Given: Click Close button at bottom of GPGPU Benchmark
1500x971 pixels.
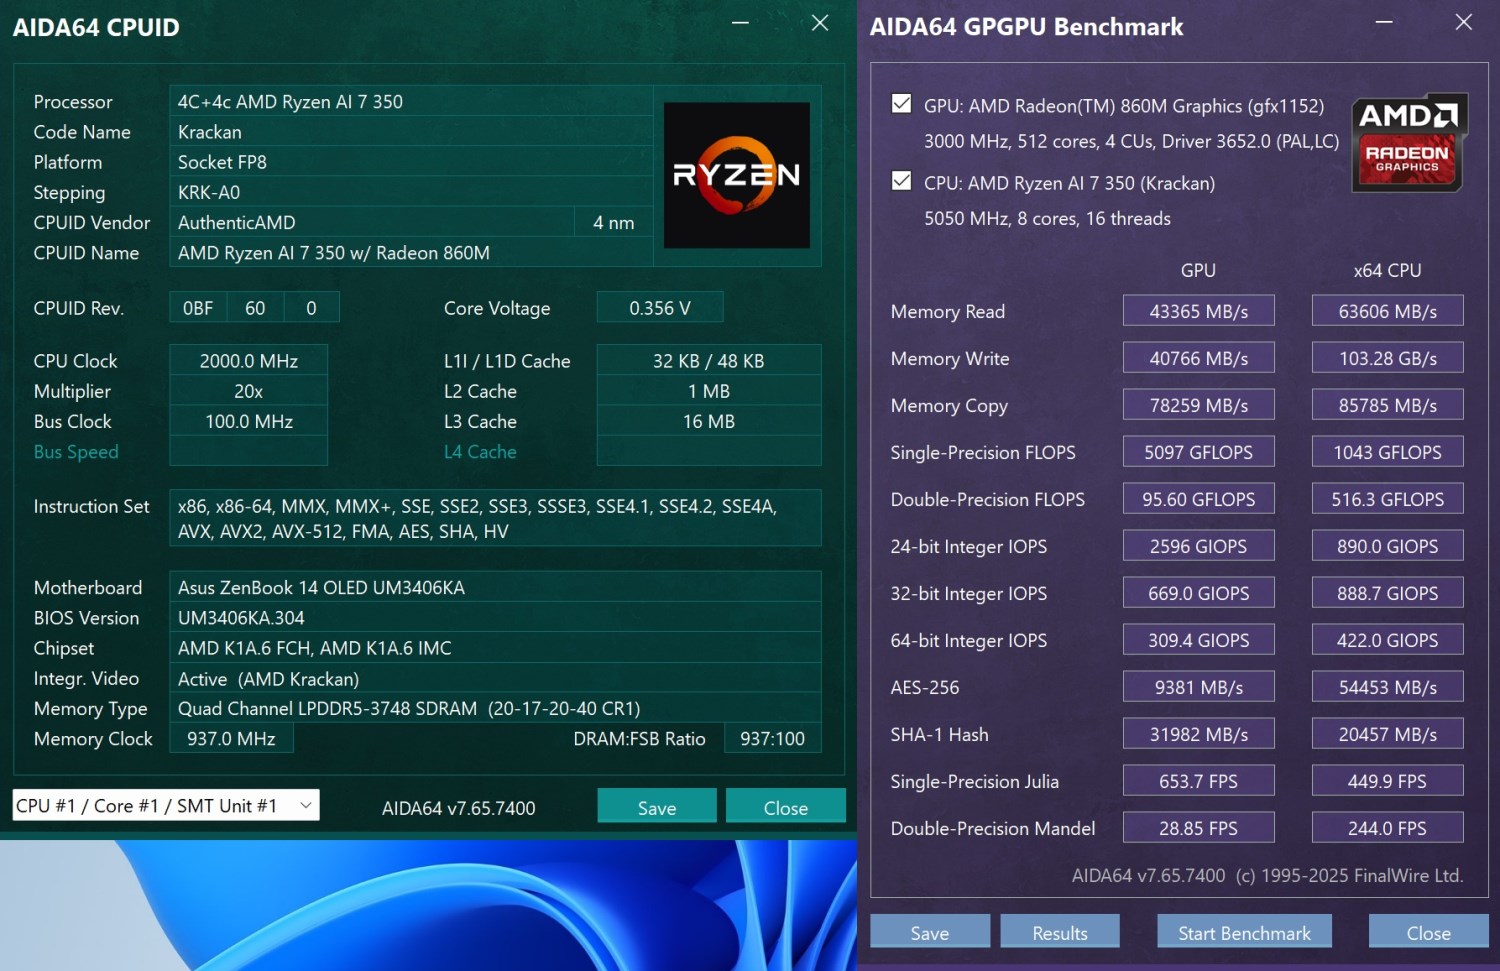Looking at the screenshot, I should (1428, 932).
